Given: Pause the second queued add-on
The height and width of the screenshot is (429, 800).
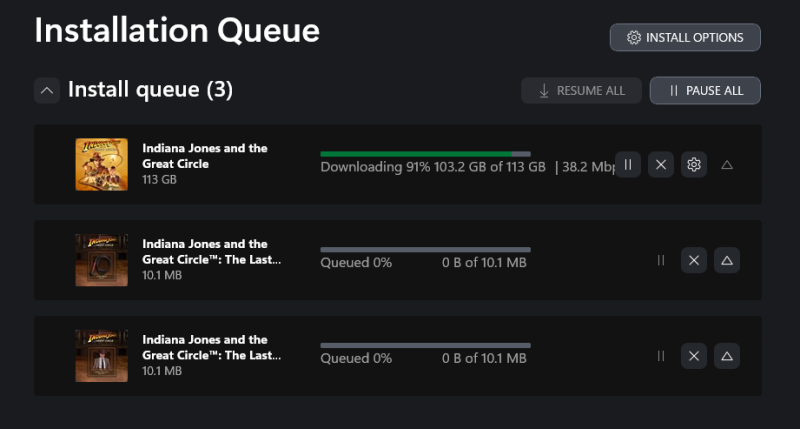Looking at the screenshot, I should click(x=660, y=260).
